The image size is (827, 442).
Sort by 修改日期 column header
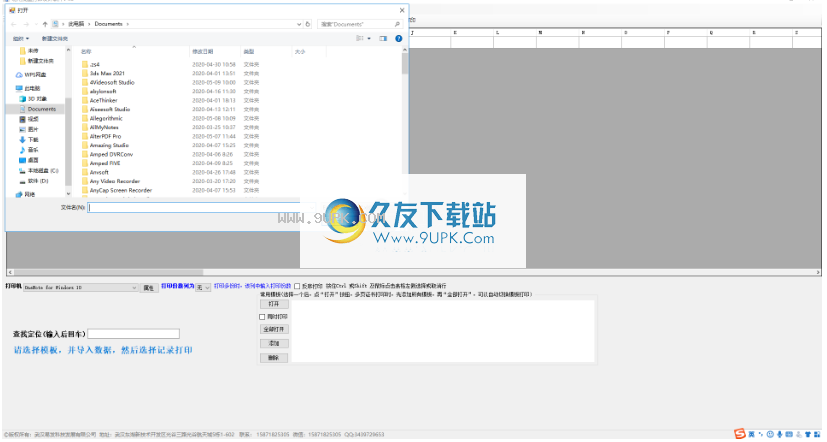[203, 52]
